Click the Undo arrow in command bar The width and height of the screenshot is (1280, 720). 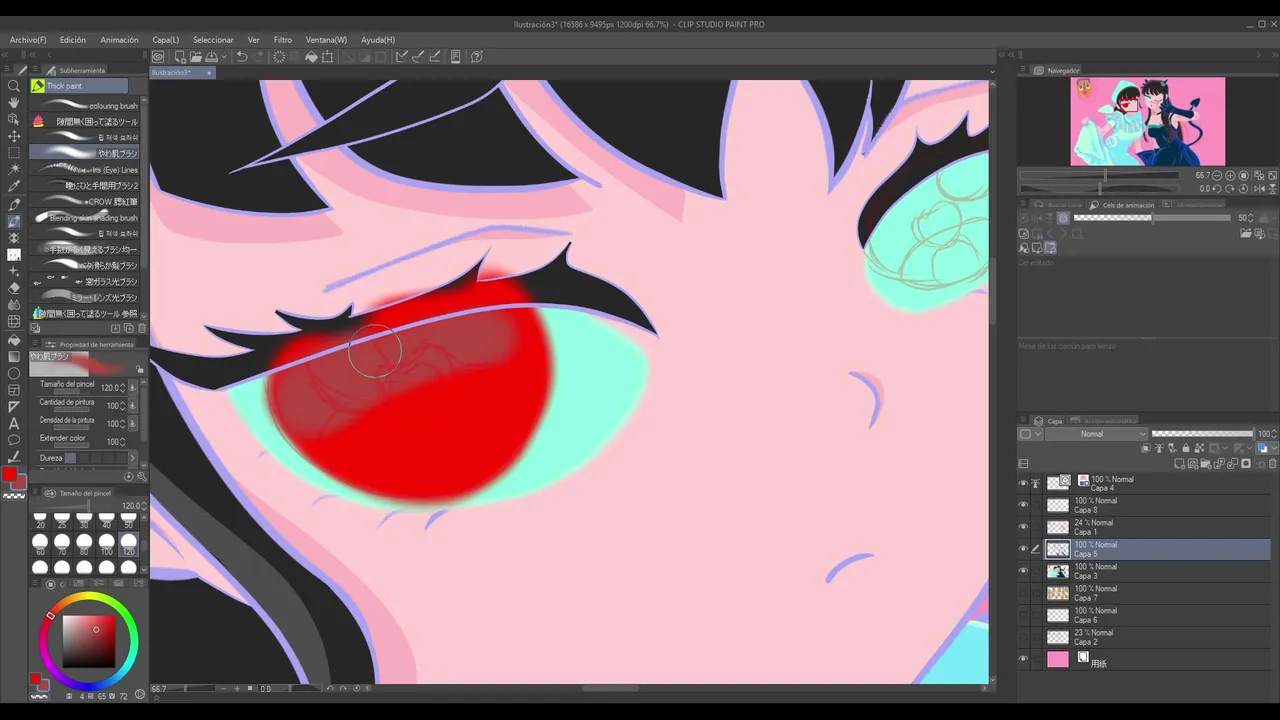point(242,57)
